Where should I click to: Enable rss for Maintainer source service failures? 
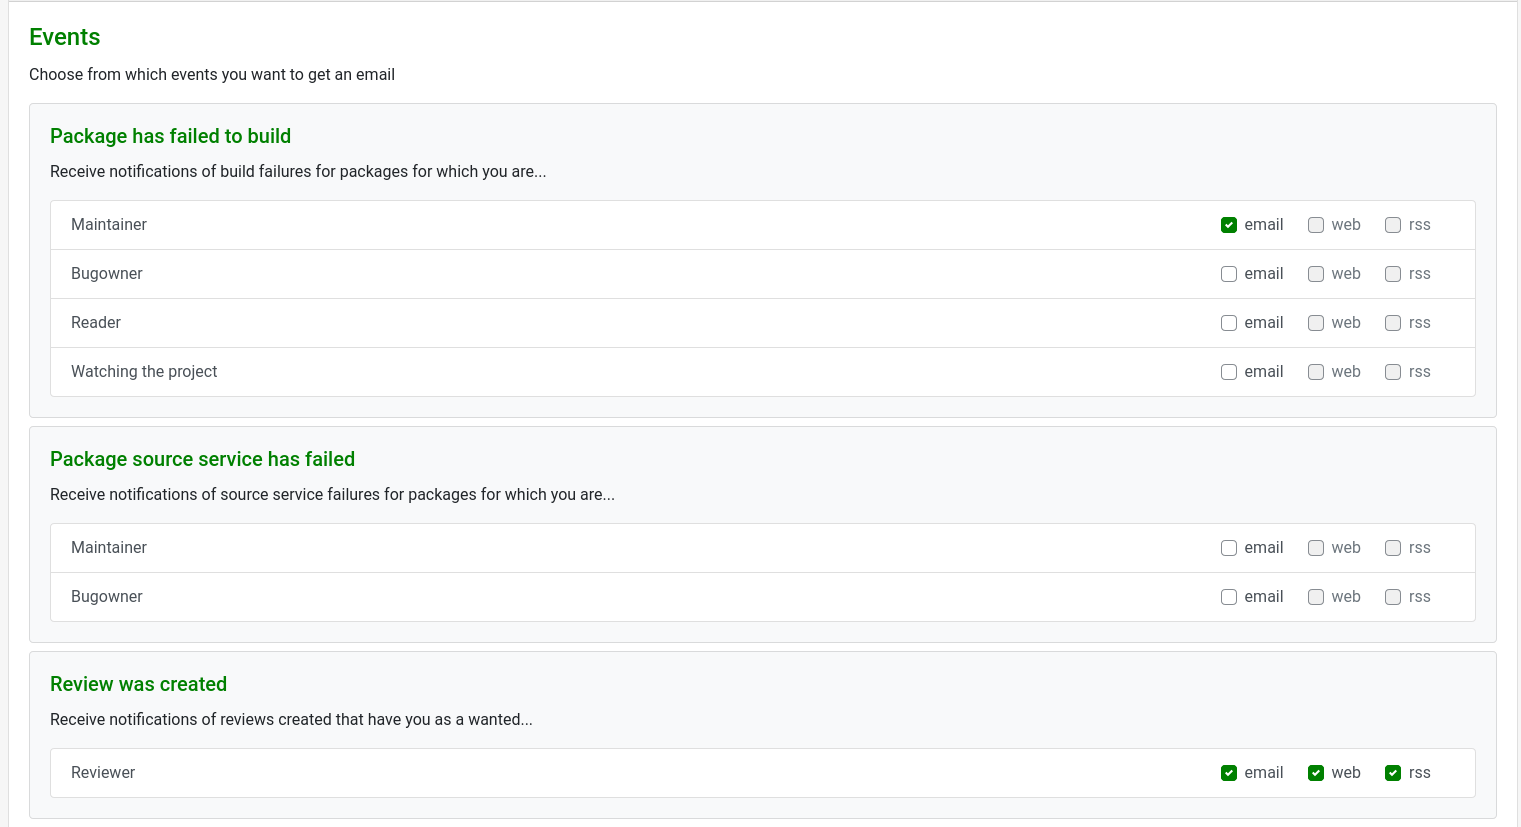pos(1393,547)
